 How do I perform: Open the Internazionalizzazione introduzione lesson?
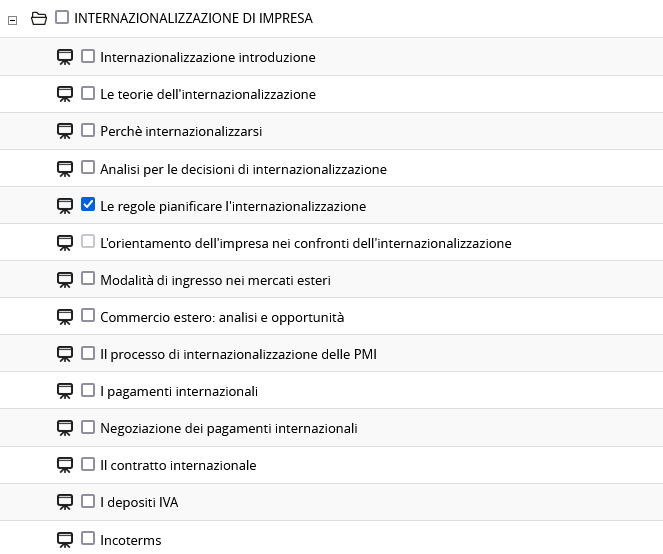tap(207, 57)
